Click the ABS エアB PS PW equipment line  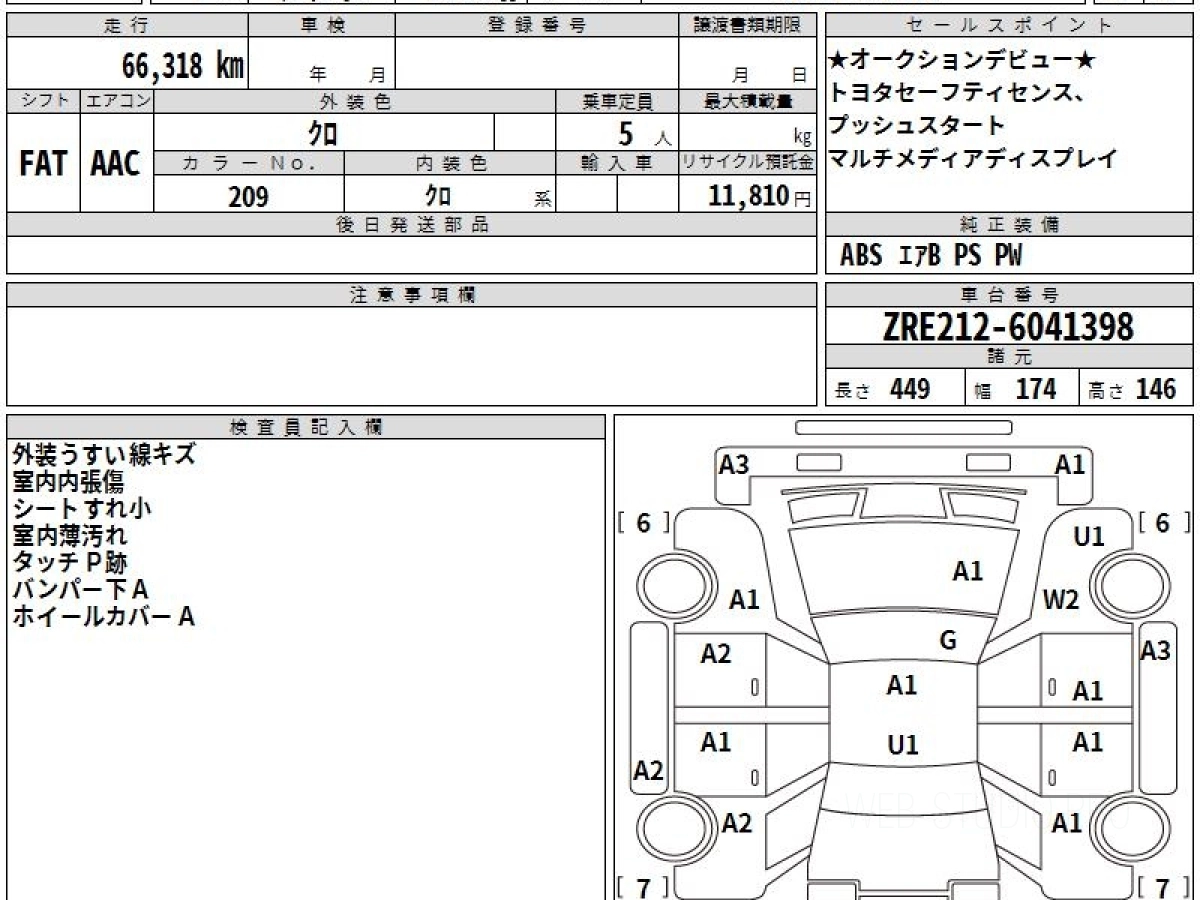click(931, 256)
